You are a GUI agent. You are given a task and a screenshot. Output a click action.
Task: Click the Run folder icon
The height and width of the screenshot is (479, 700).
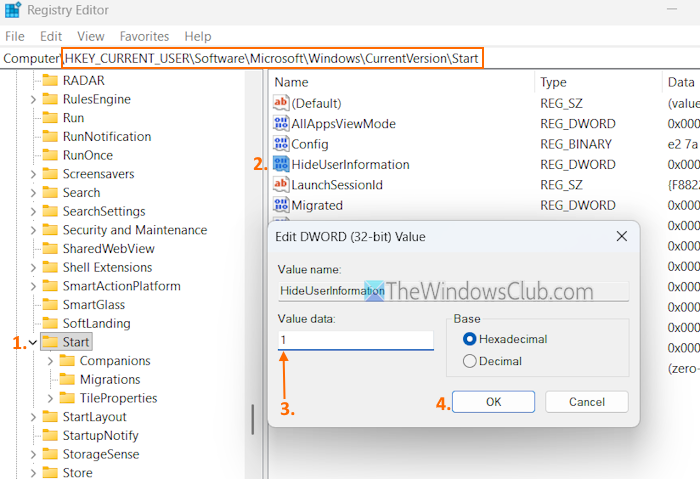50,117
